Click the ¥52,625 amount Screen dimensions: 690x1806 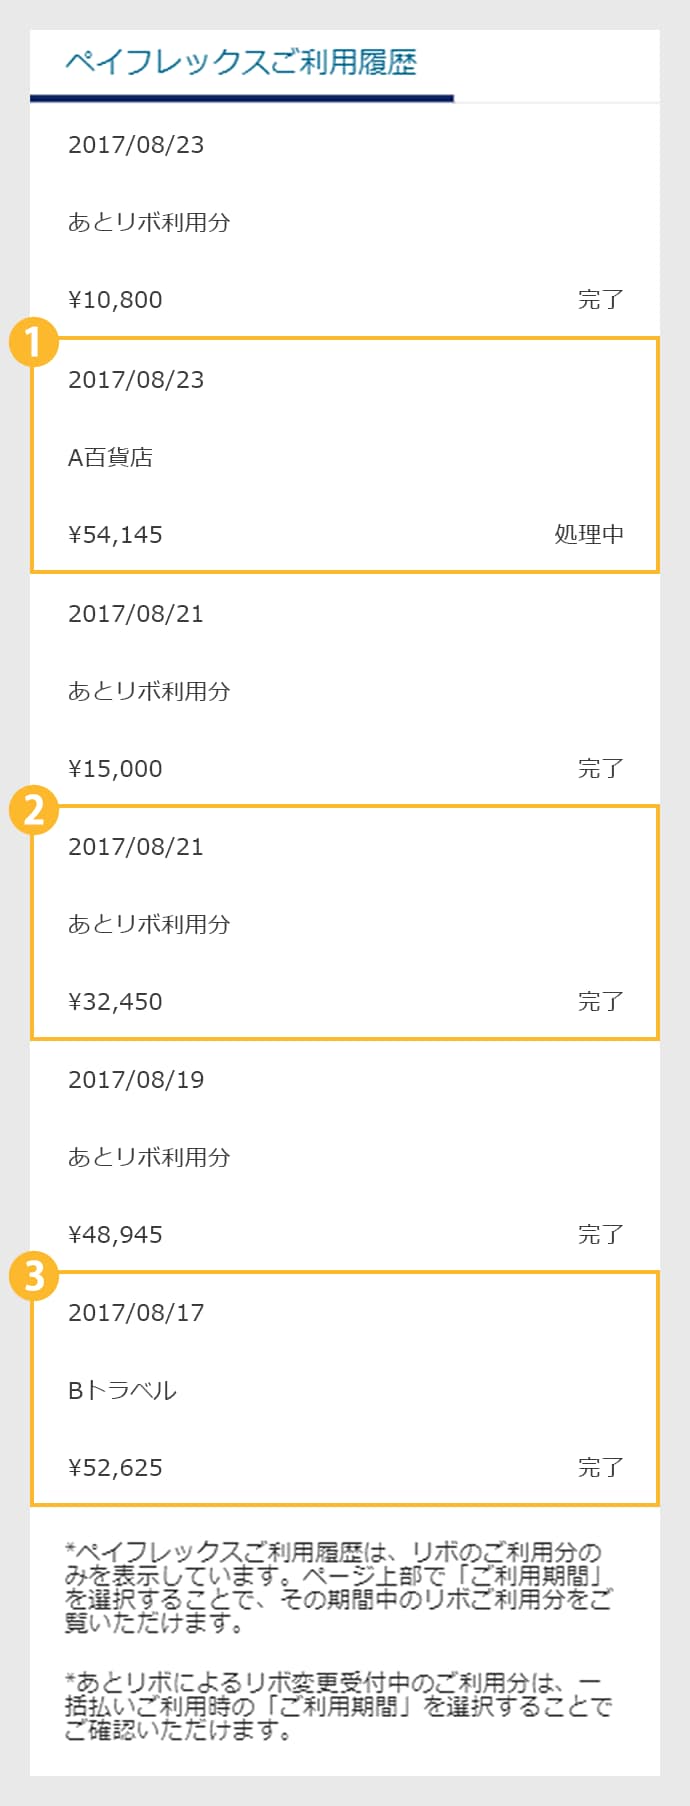(x=115, y=1468)
